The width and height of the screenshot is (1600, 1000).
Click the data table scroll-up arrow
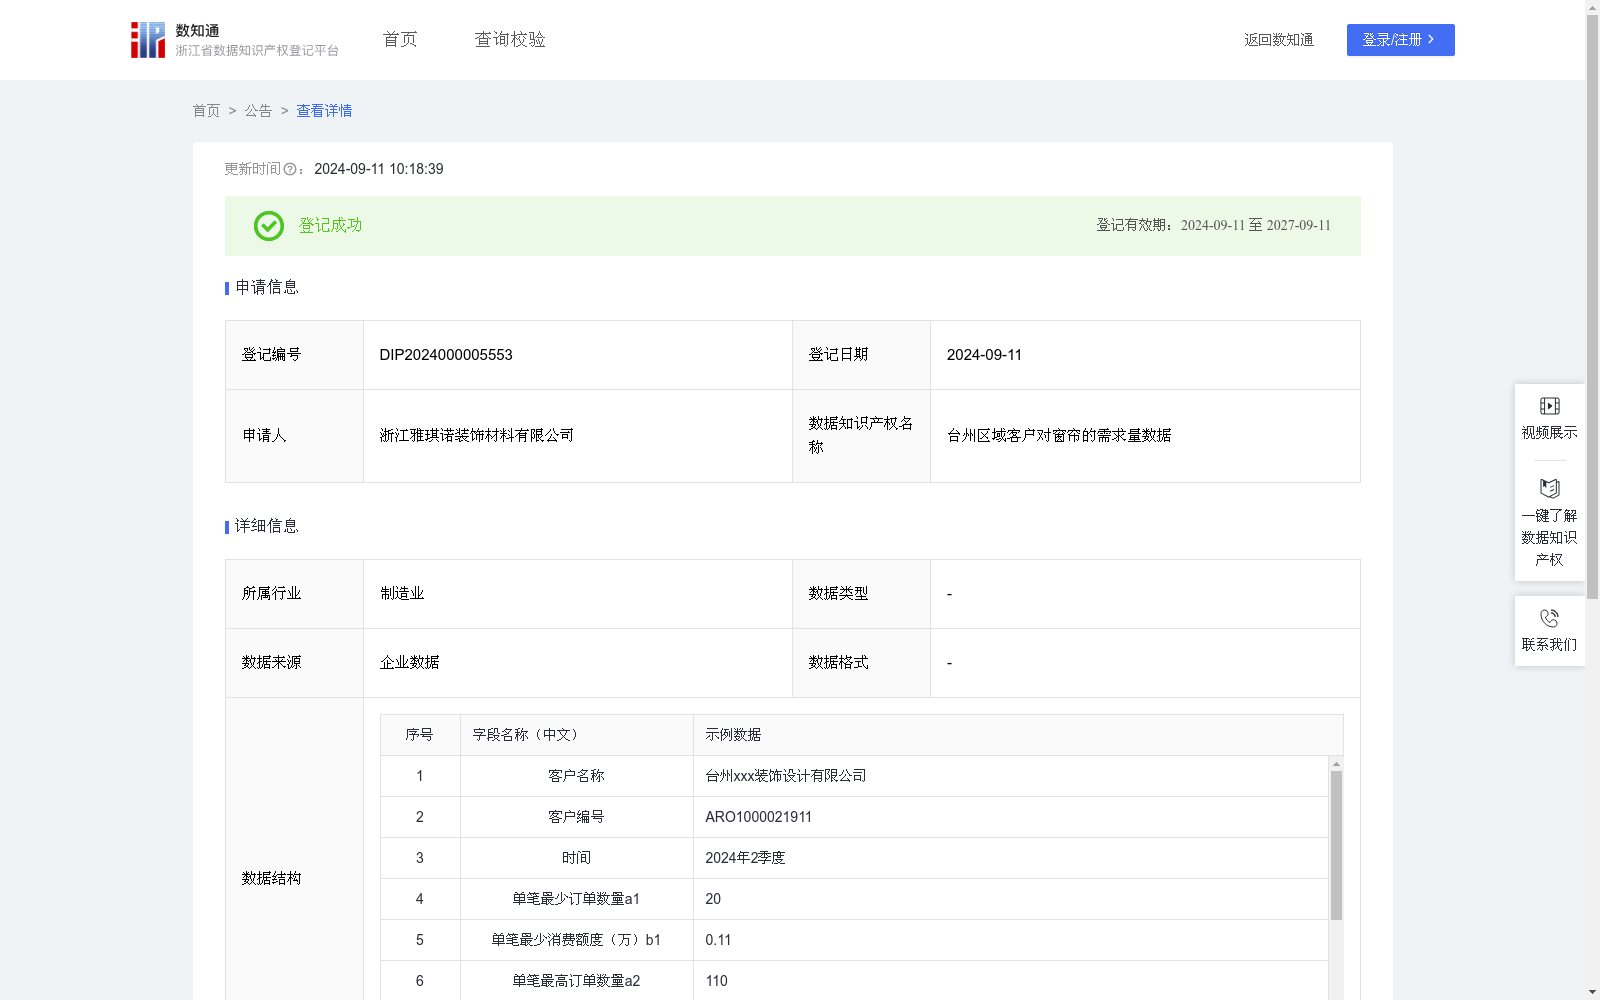pyautogui.click(x=1336, y=764)
